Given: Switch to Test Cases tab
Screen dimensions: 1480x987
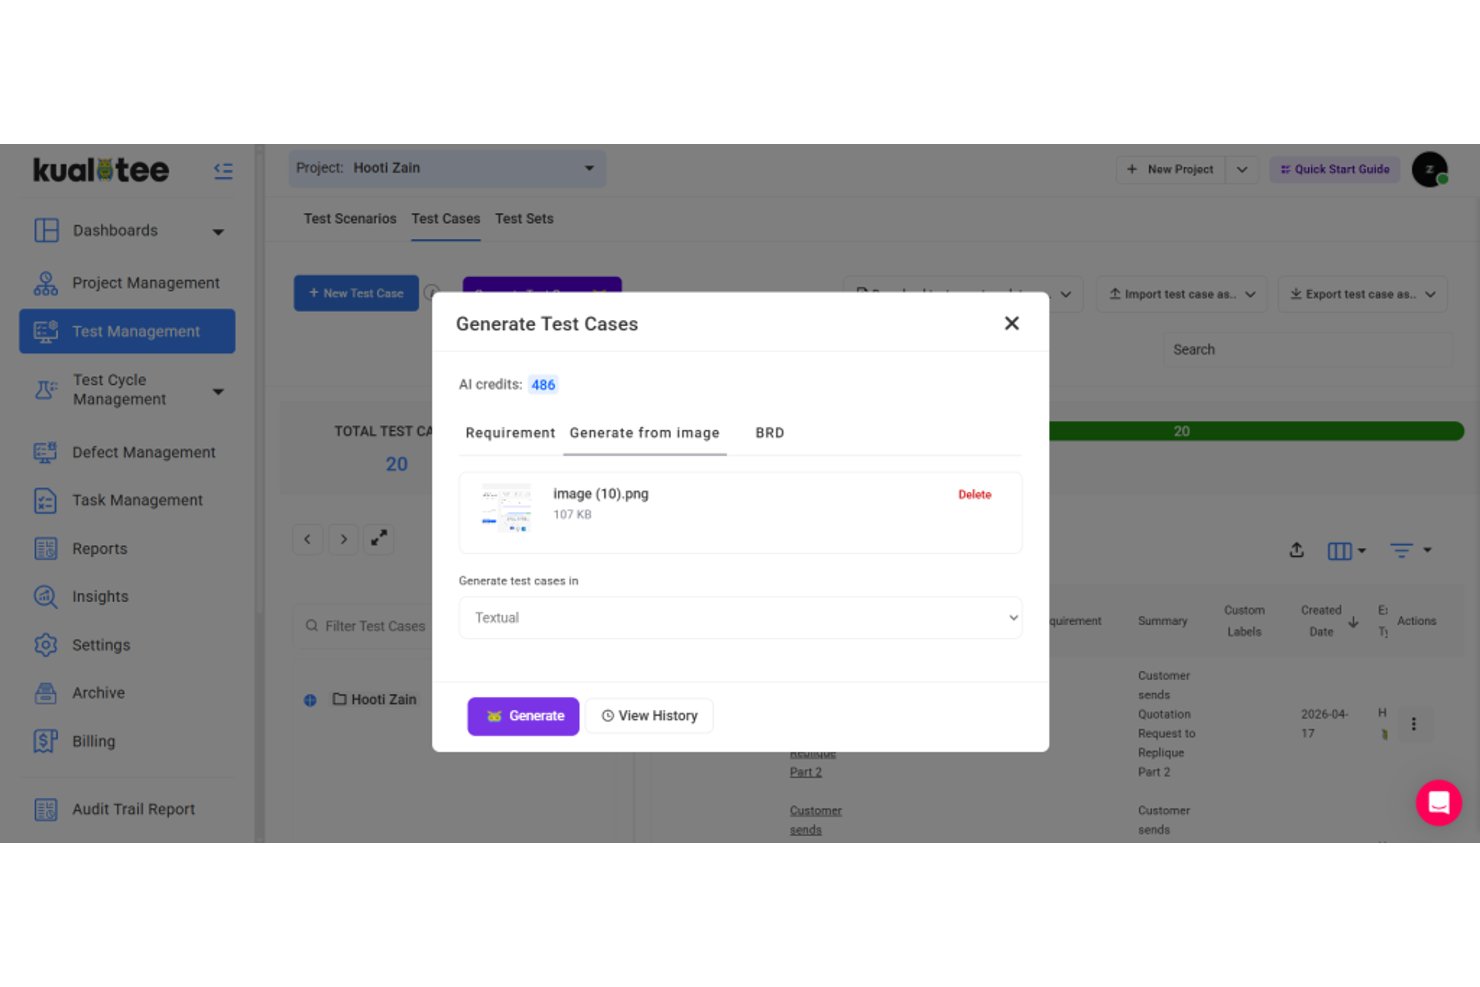Looking at the screenshot, I should (446, 219).
